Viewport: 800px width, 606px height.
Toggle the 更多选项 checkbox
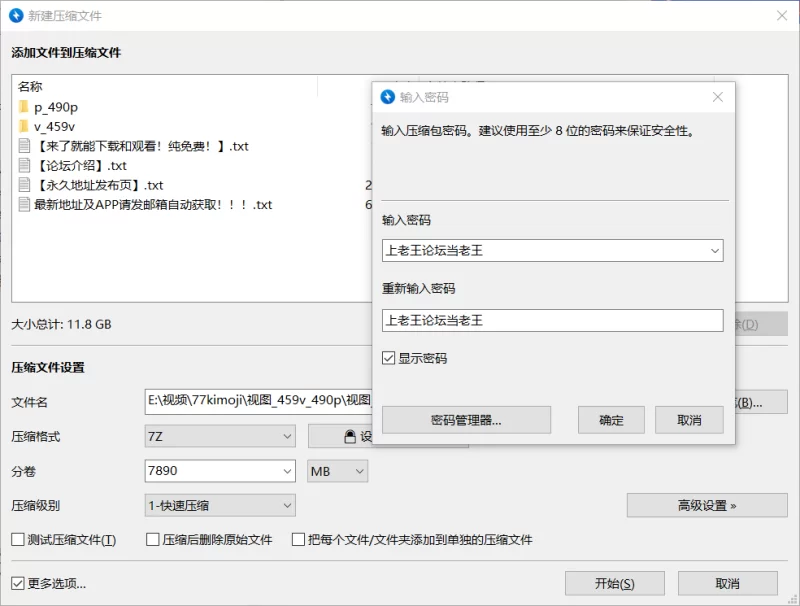pyautogui.click(x=18, y=583)
